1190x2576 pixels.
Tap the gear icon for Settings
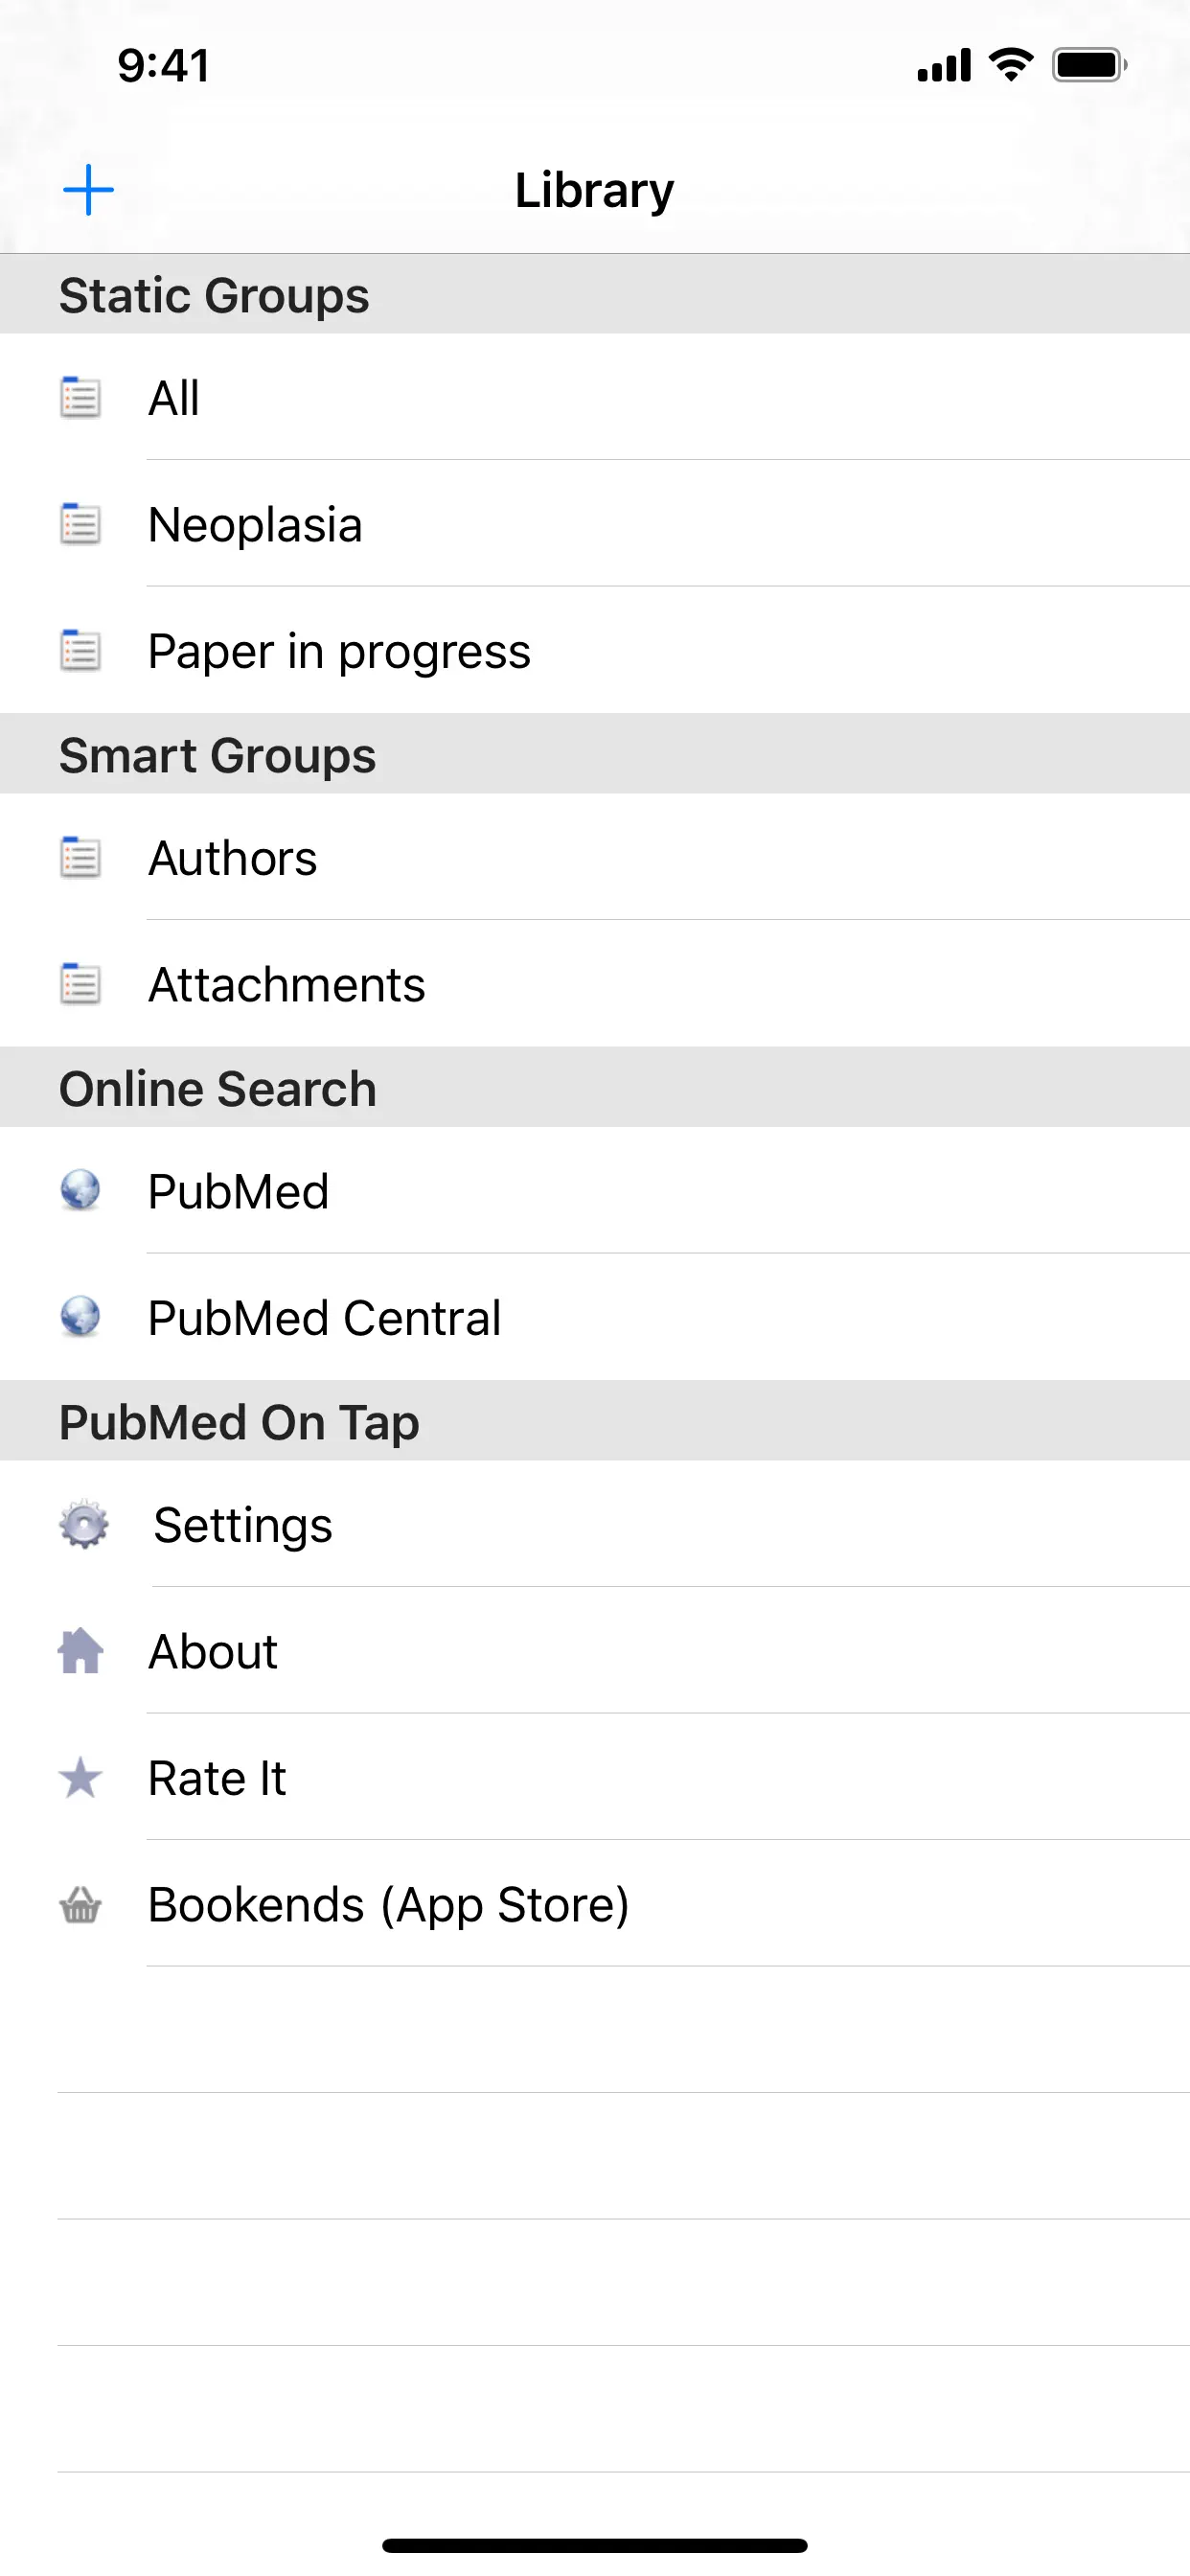(83, 1524)
